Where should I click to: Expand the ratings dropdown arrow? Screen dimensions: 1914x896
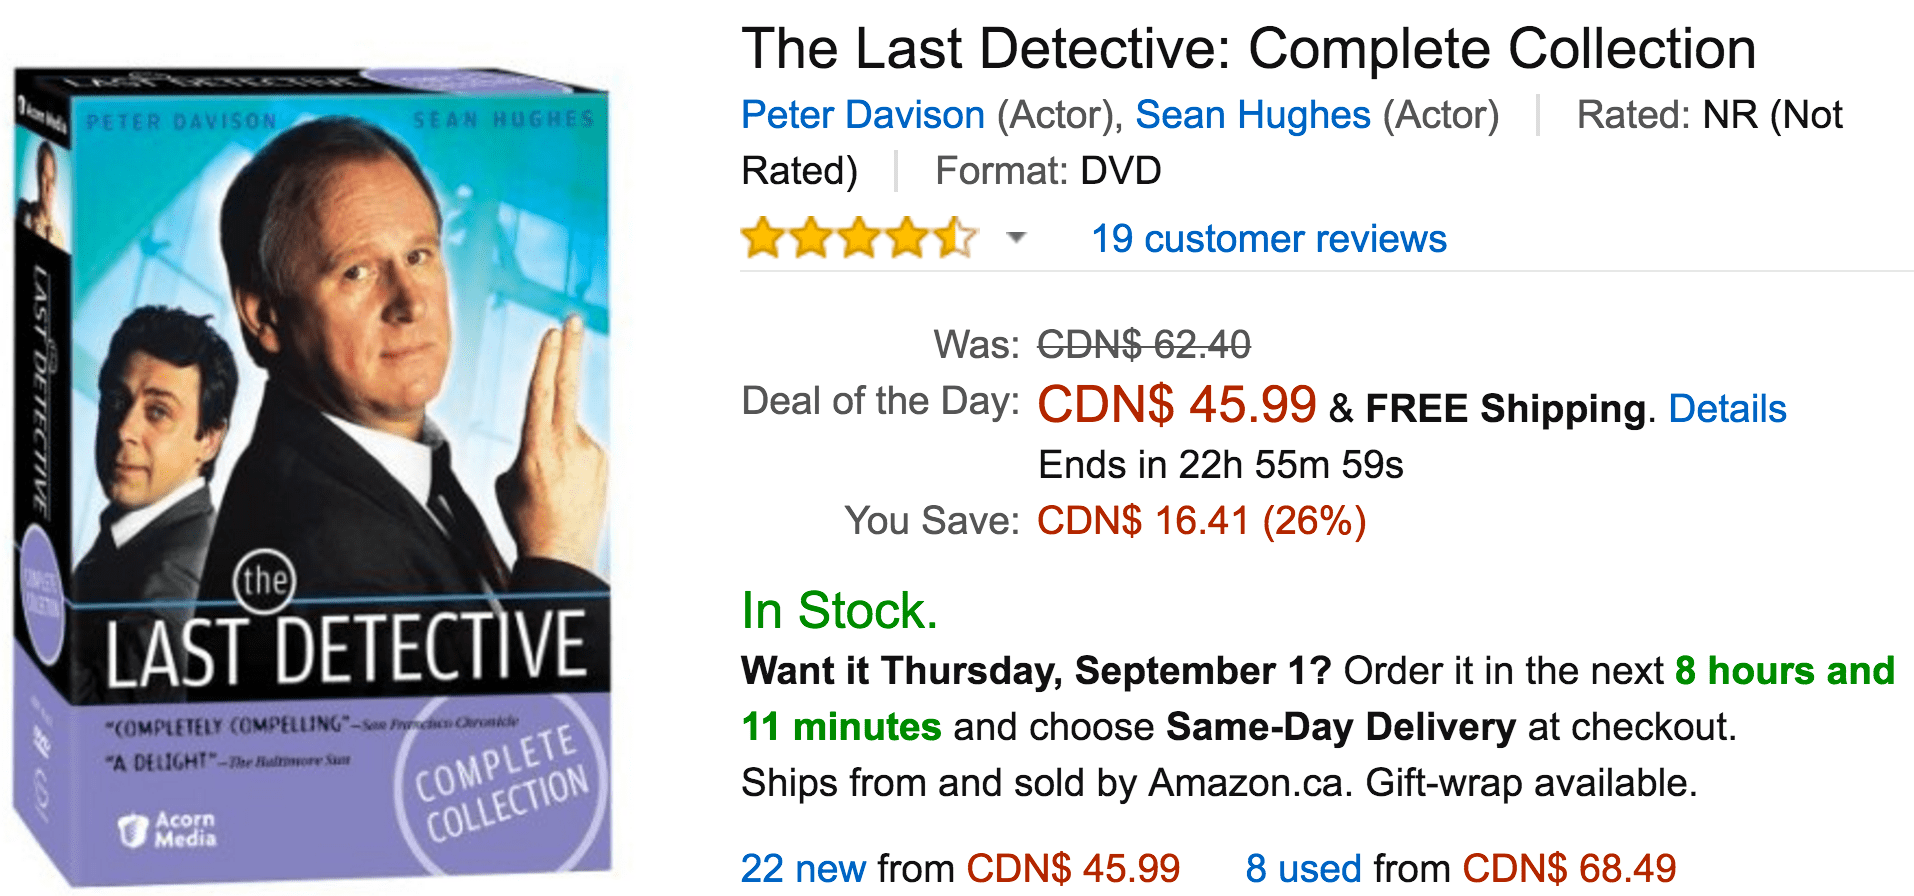pyautogui.click(x=1016, y=238)
